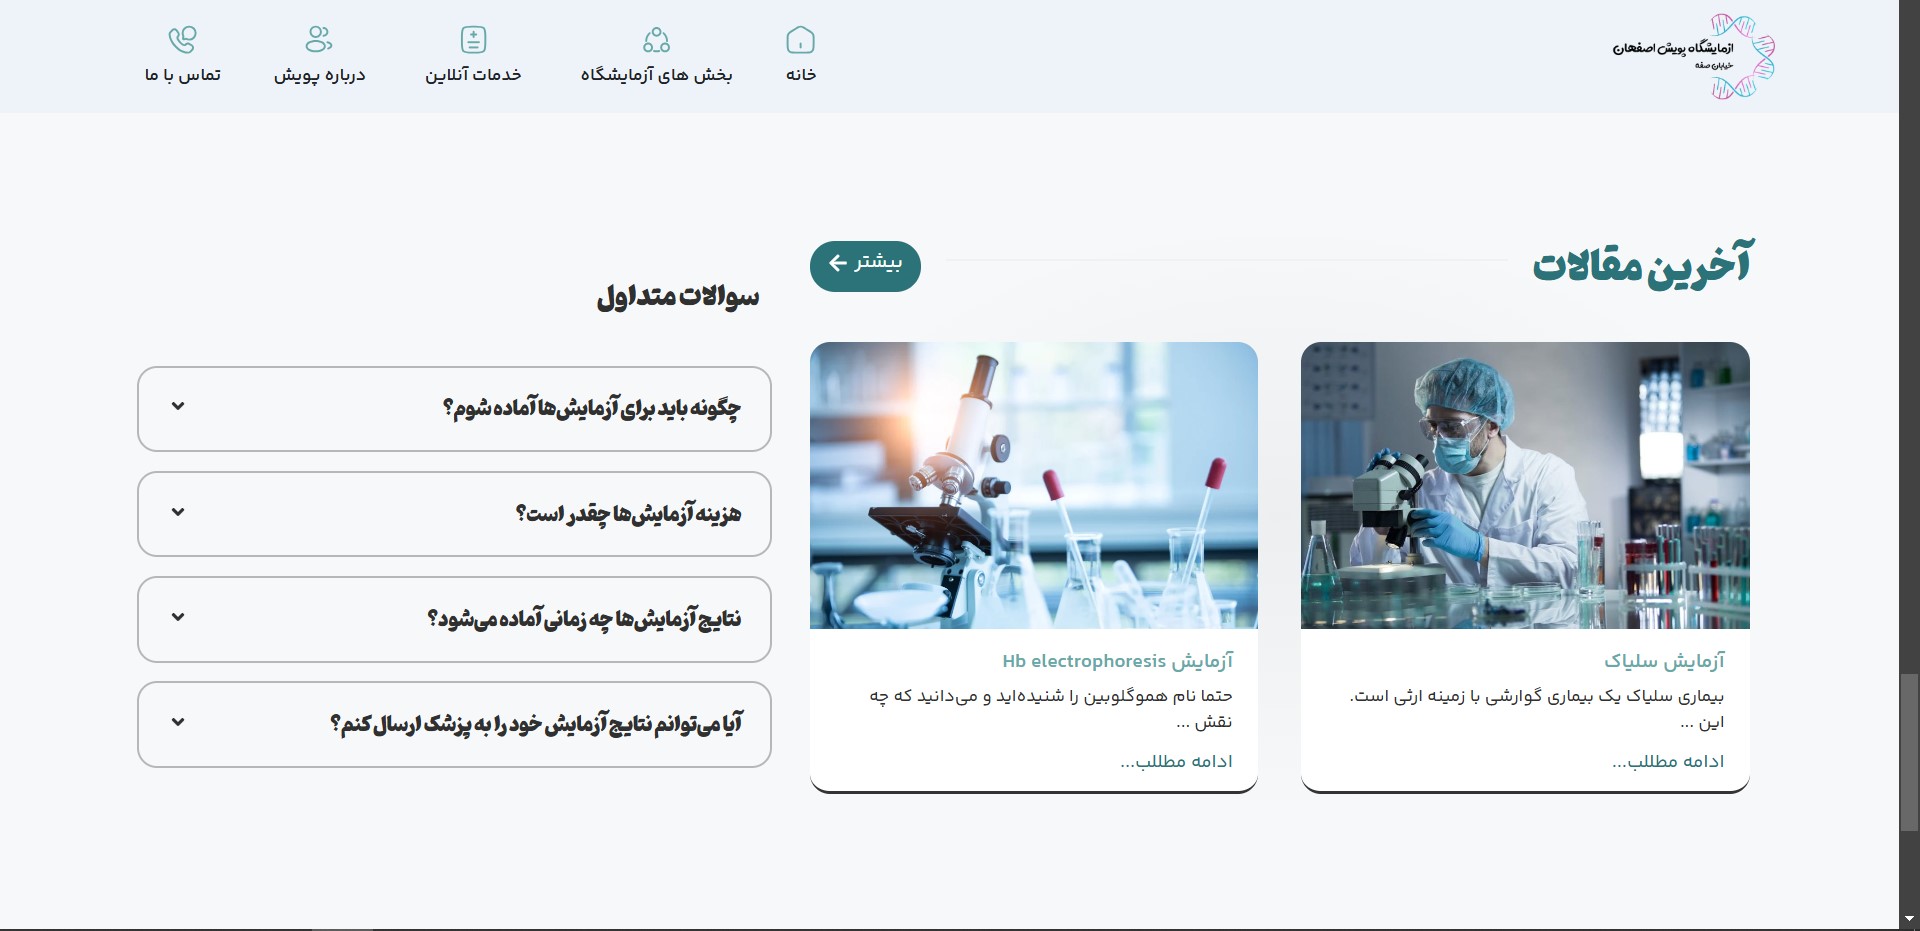The height and width of the screenshot is (931, 1920).
Task: Click the contact us phone icon
Action: (x=182, y=40)
